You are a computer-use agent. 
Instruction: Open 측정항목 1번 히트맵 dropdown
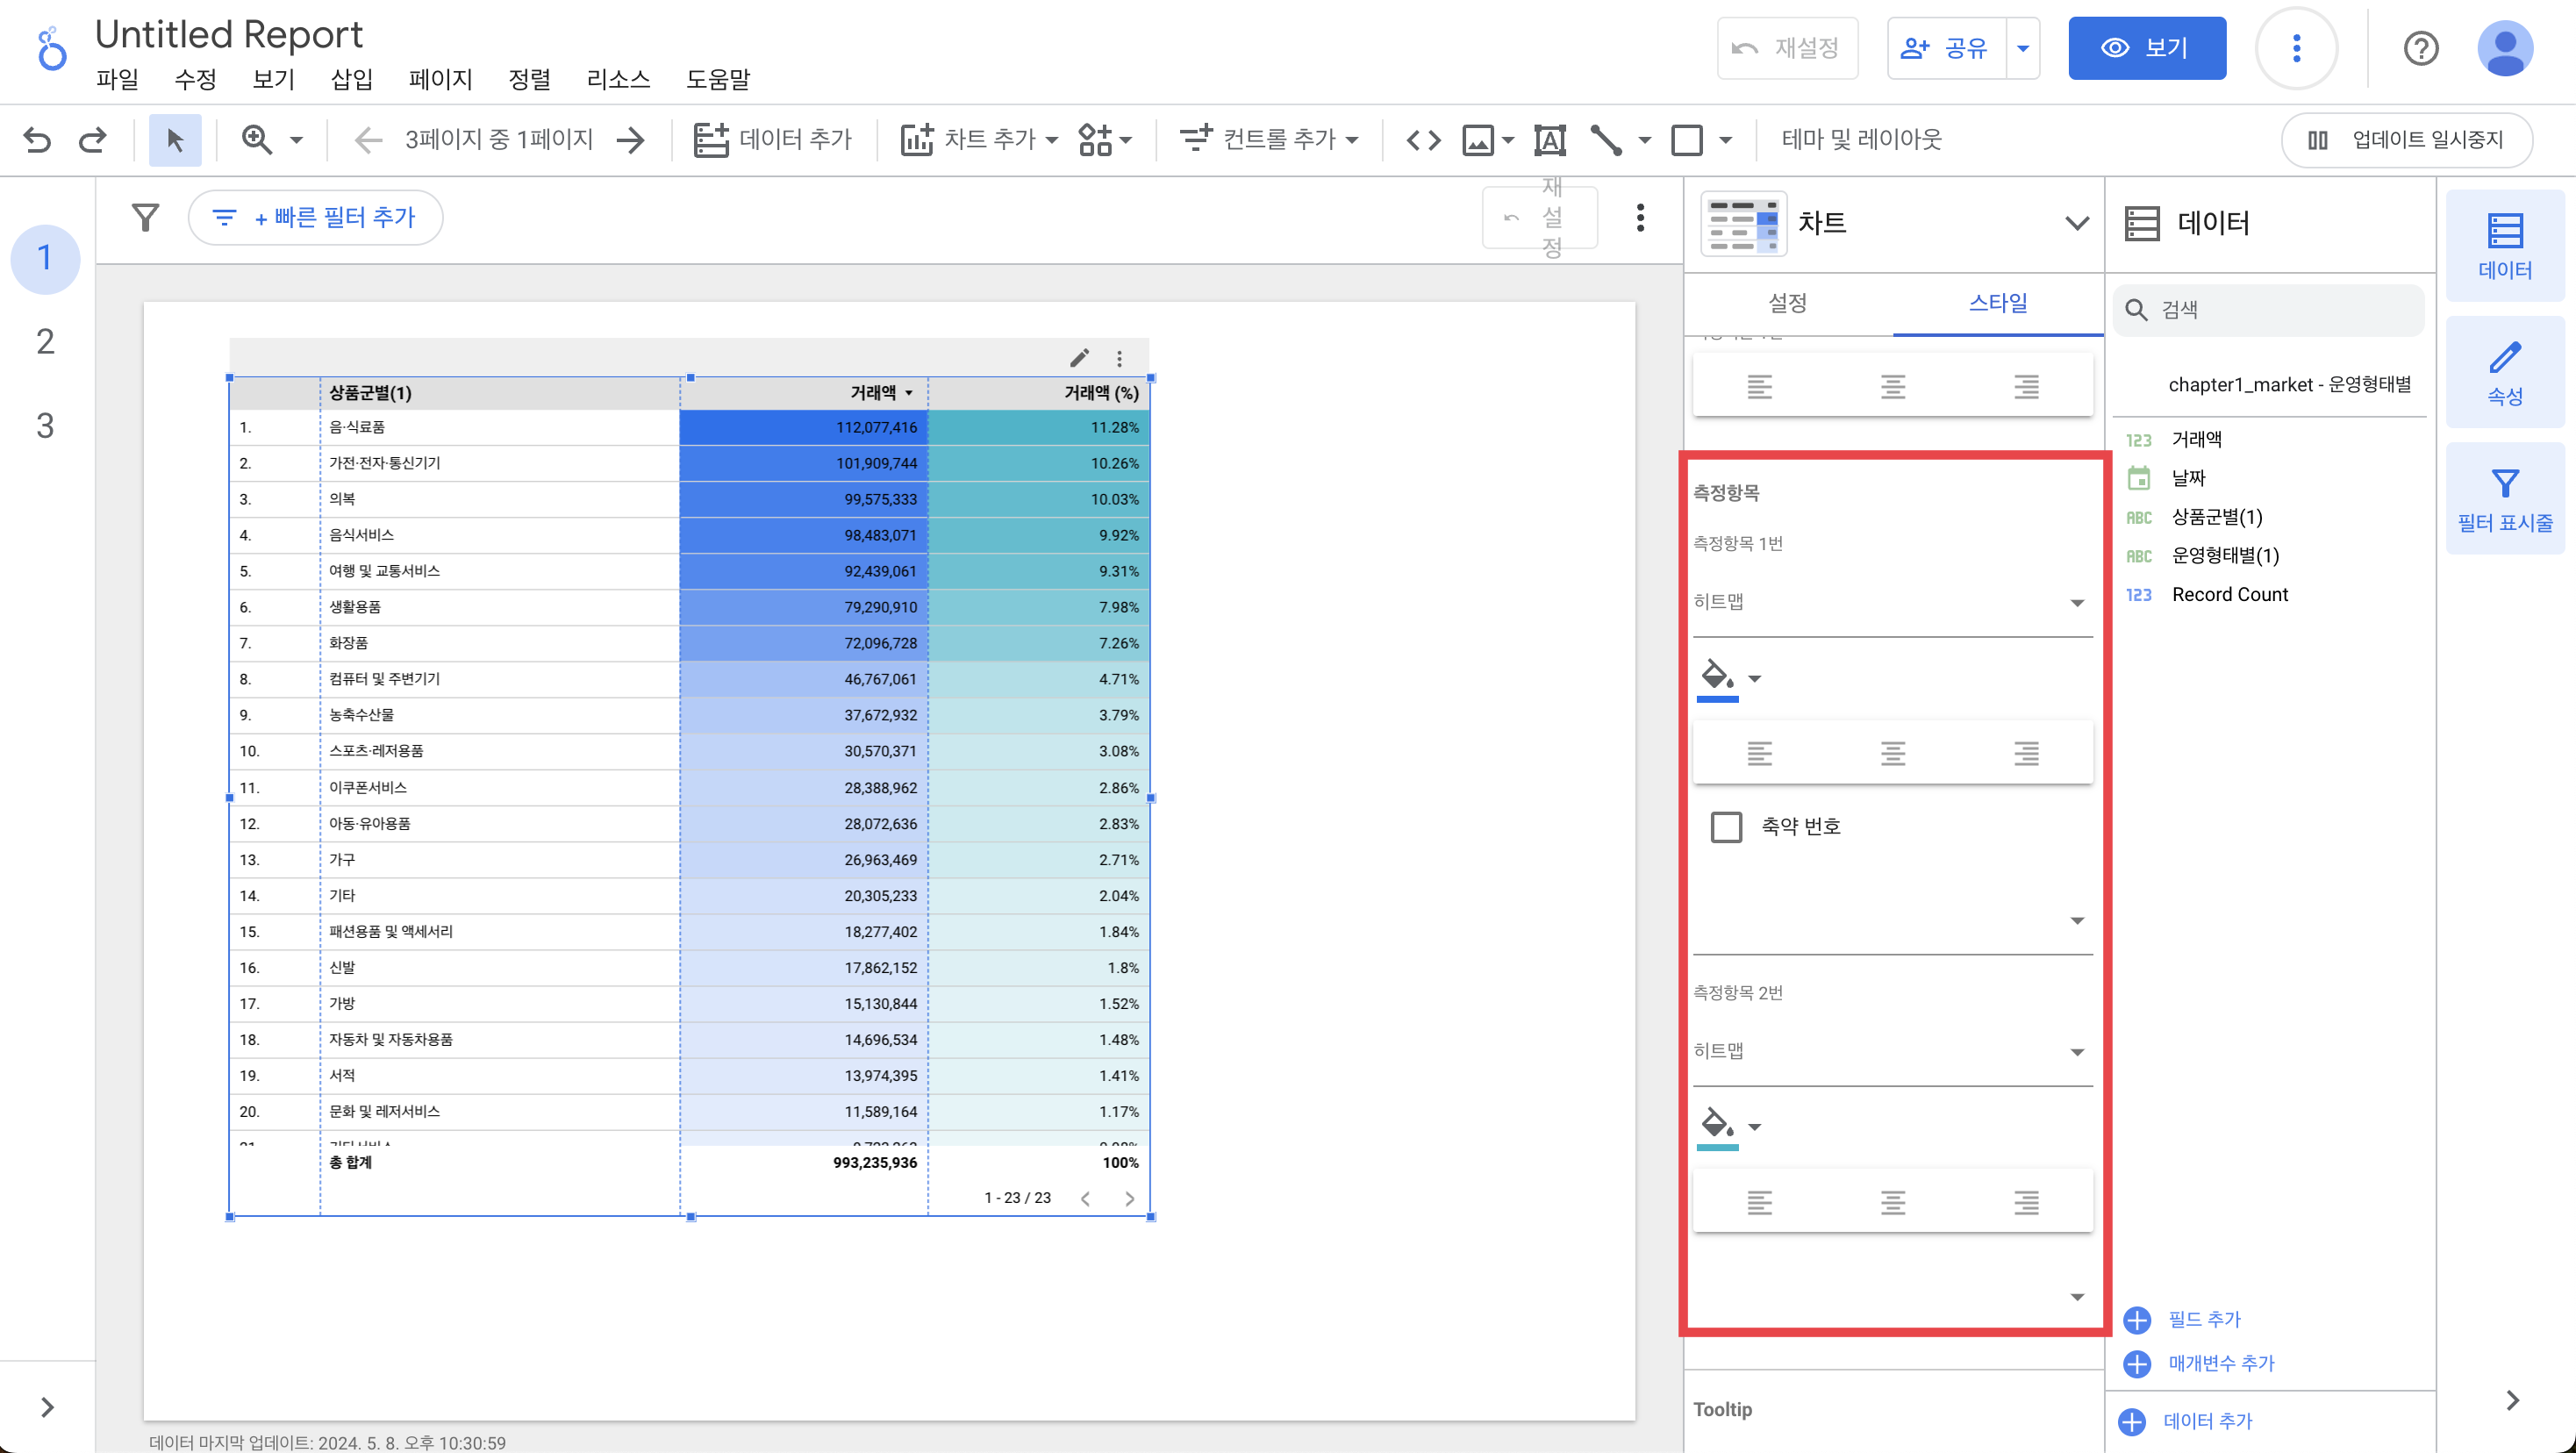pyautogui.click(x=1890, y=602)
